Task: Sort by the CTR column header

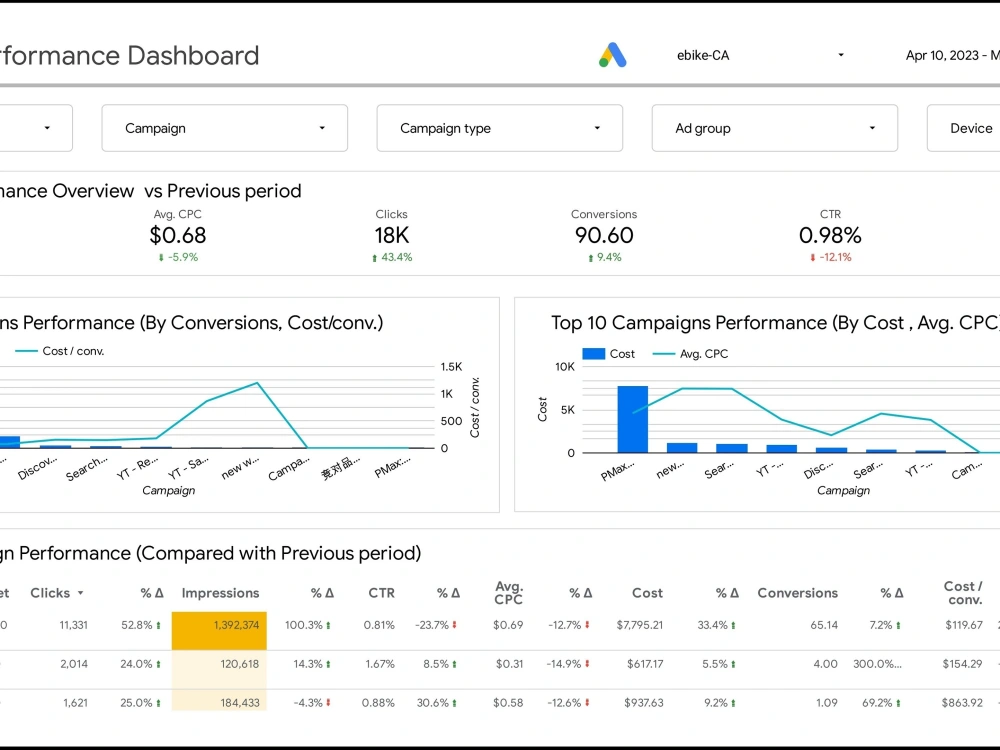Action: pyautogui.click(x=381, y=593)
